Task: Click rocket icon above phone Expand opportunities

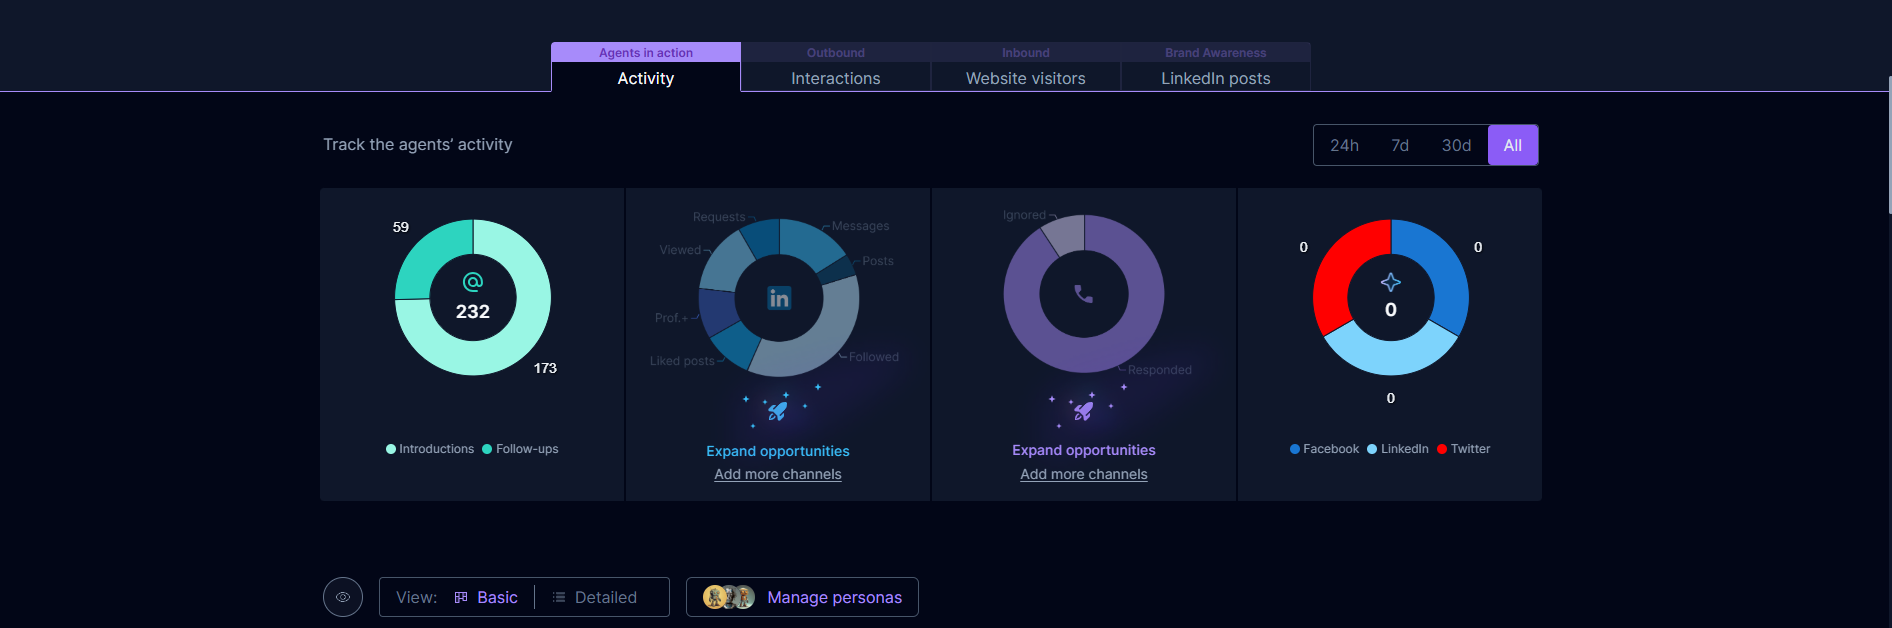Action: click(x=1083, y=410)
